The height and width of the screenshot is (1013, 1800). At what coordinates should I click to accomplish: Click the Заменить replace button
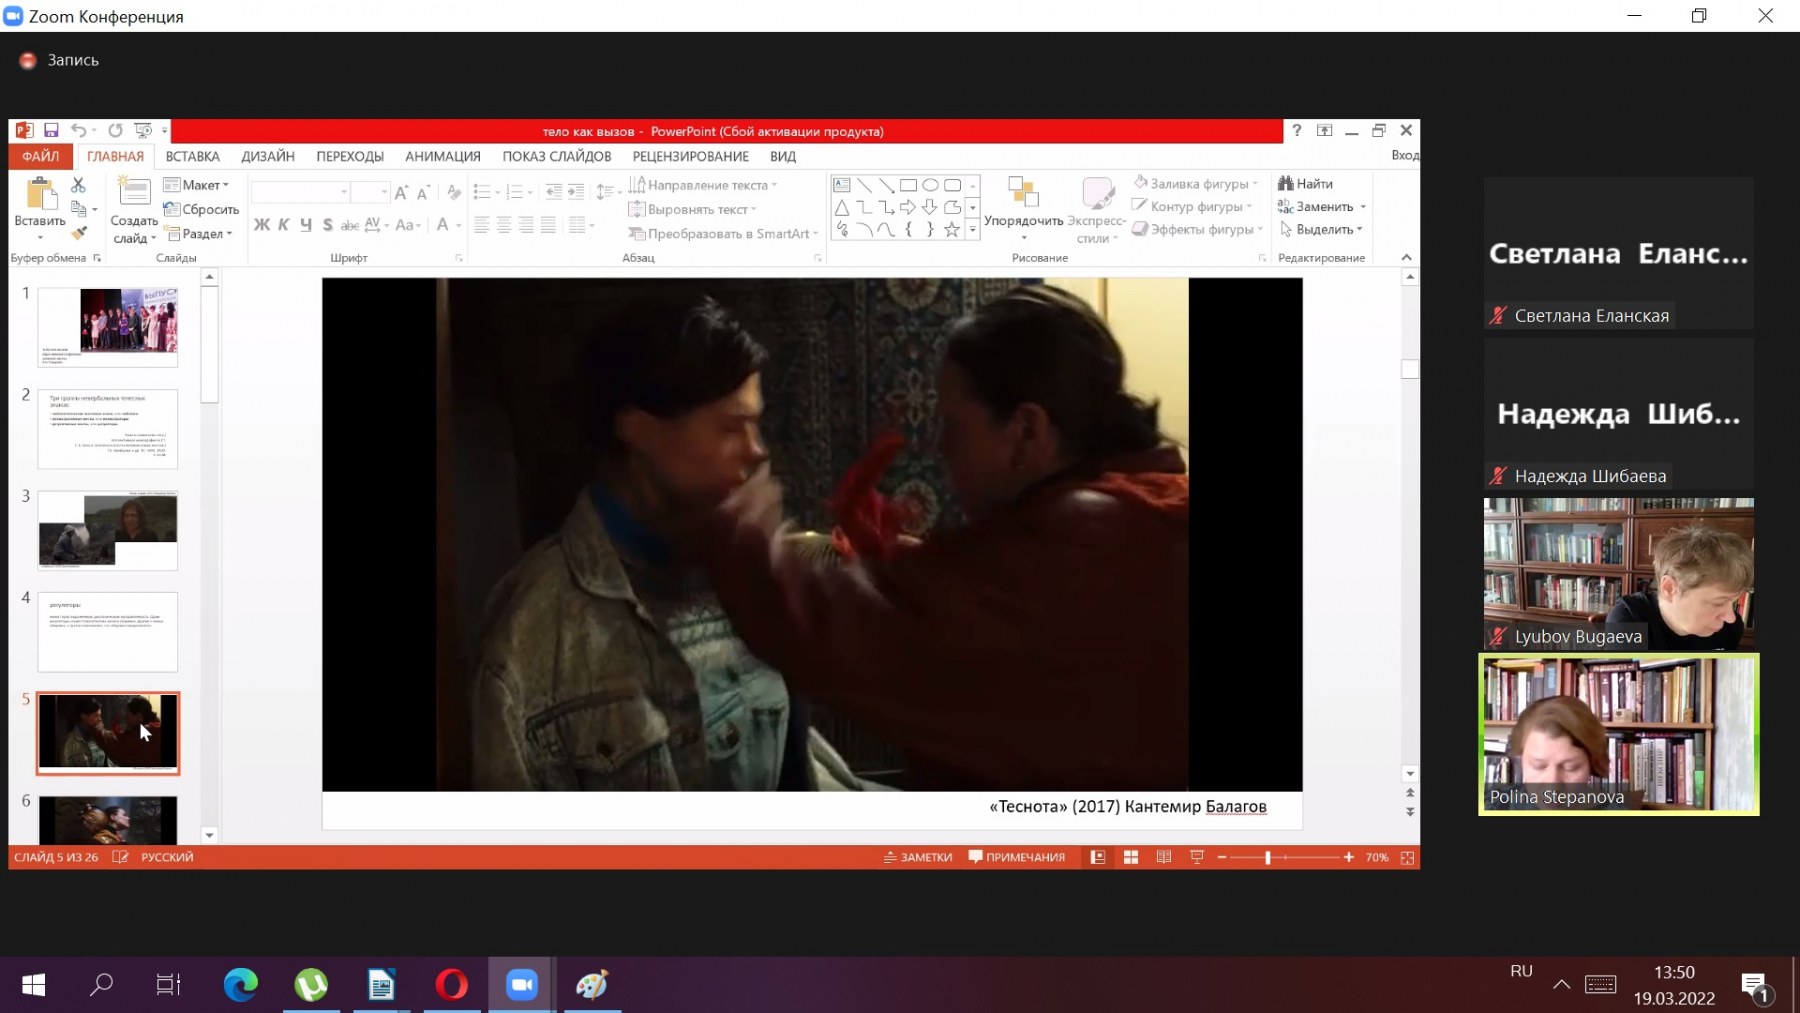[1321, 206]
